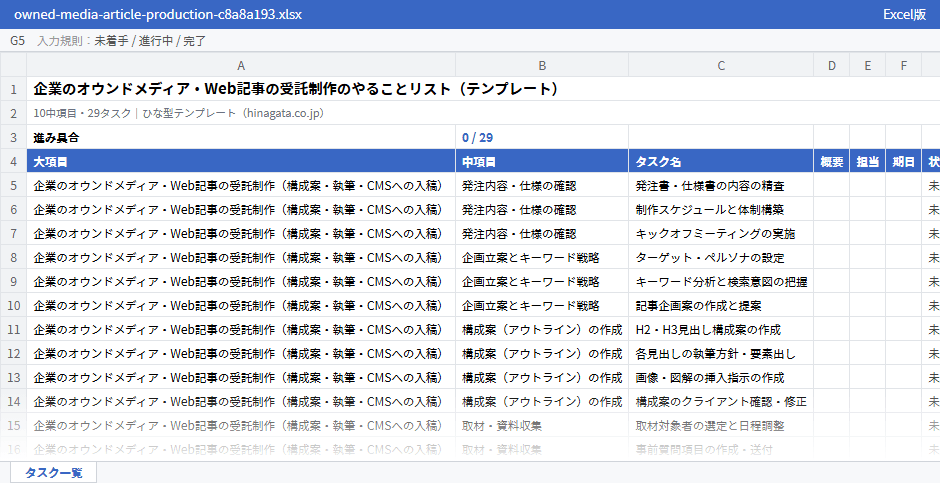This screenshot has width=940, height=483.
Task: Click the Excel版 link
Action: (x=904, y=14)
